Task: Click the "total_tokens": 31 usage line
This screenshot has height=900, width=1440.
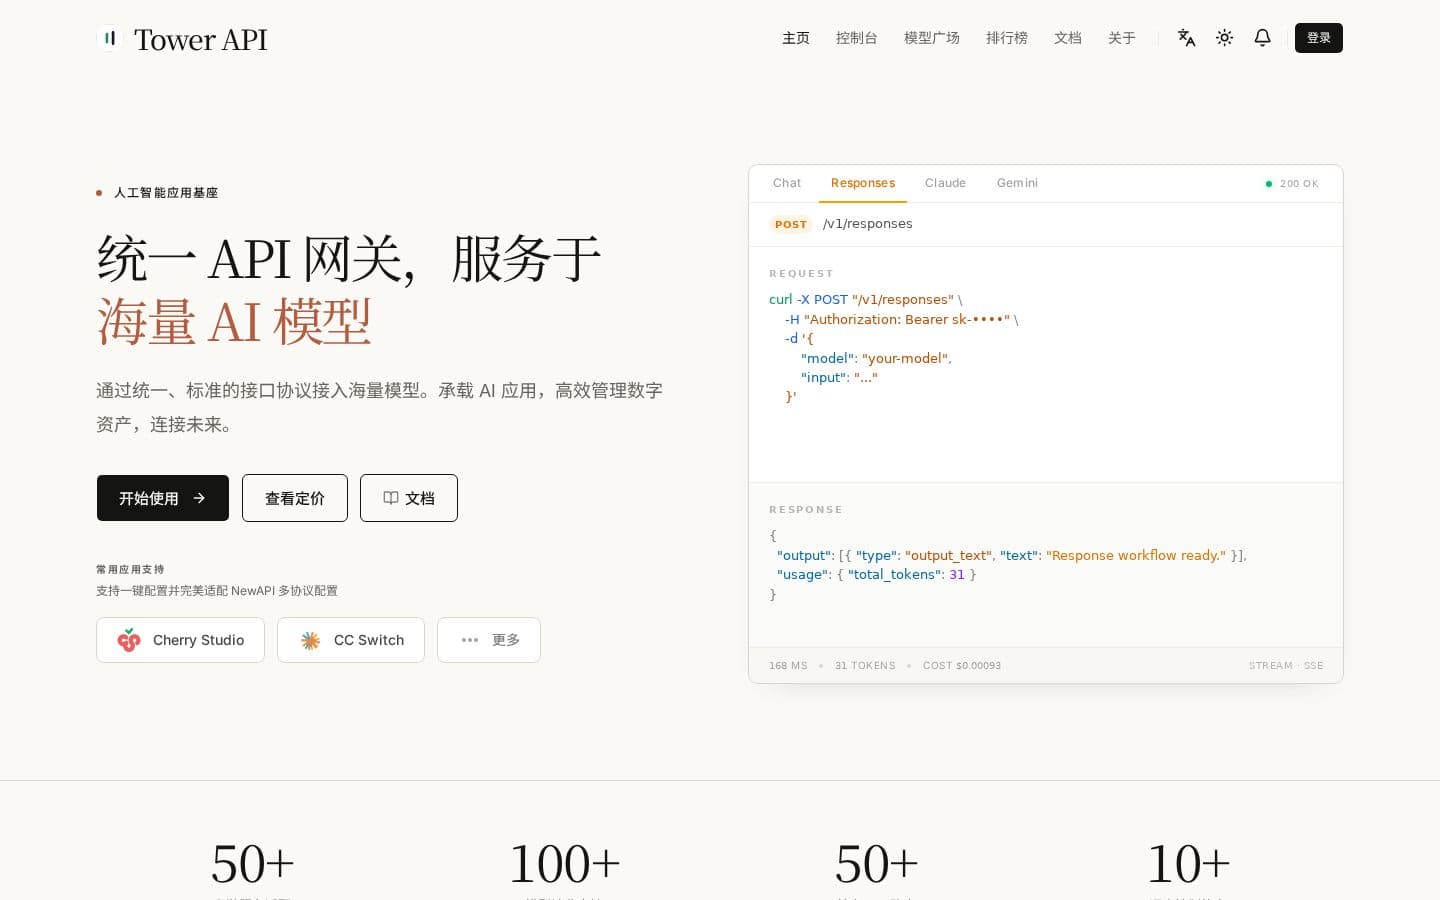Action: pyautogui.click(x=876, y=575)
